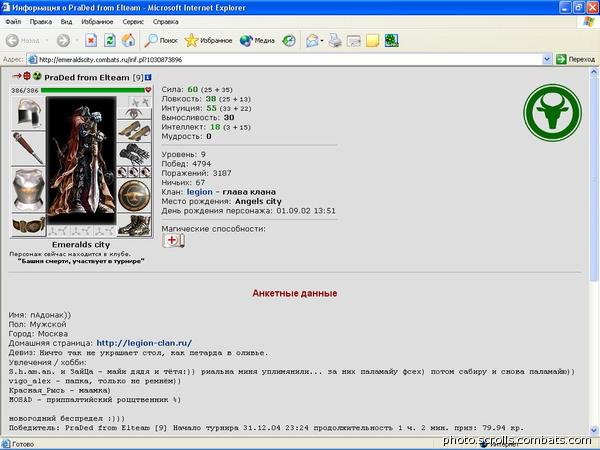Viewport: 600px width, 450px height.
Task: Open the Вид menu
Action: [66, 22]
